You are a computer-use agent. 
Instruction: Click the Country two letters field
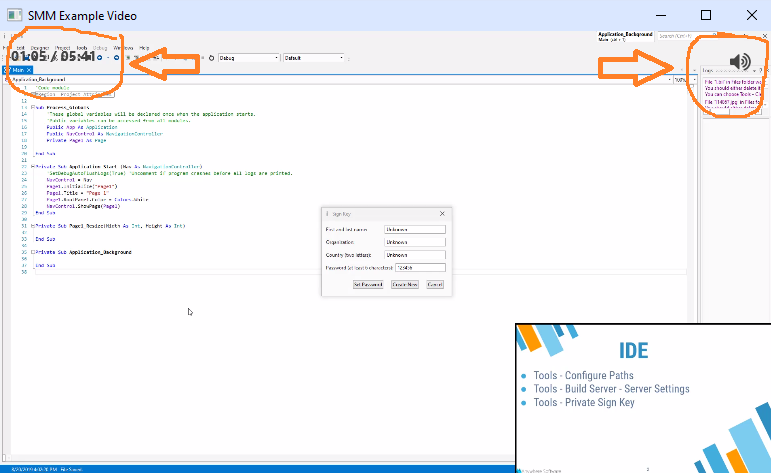pos(415,255)
